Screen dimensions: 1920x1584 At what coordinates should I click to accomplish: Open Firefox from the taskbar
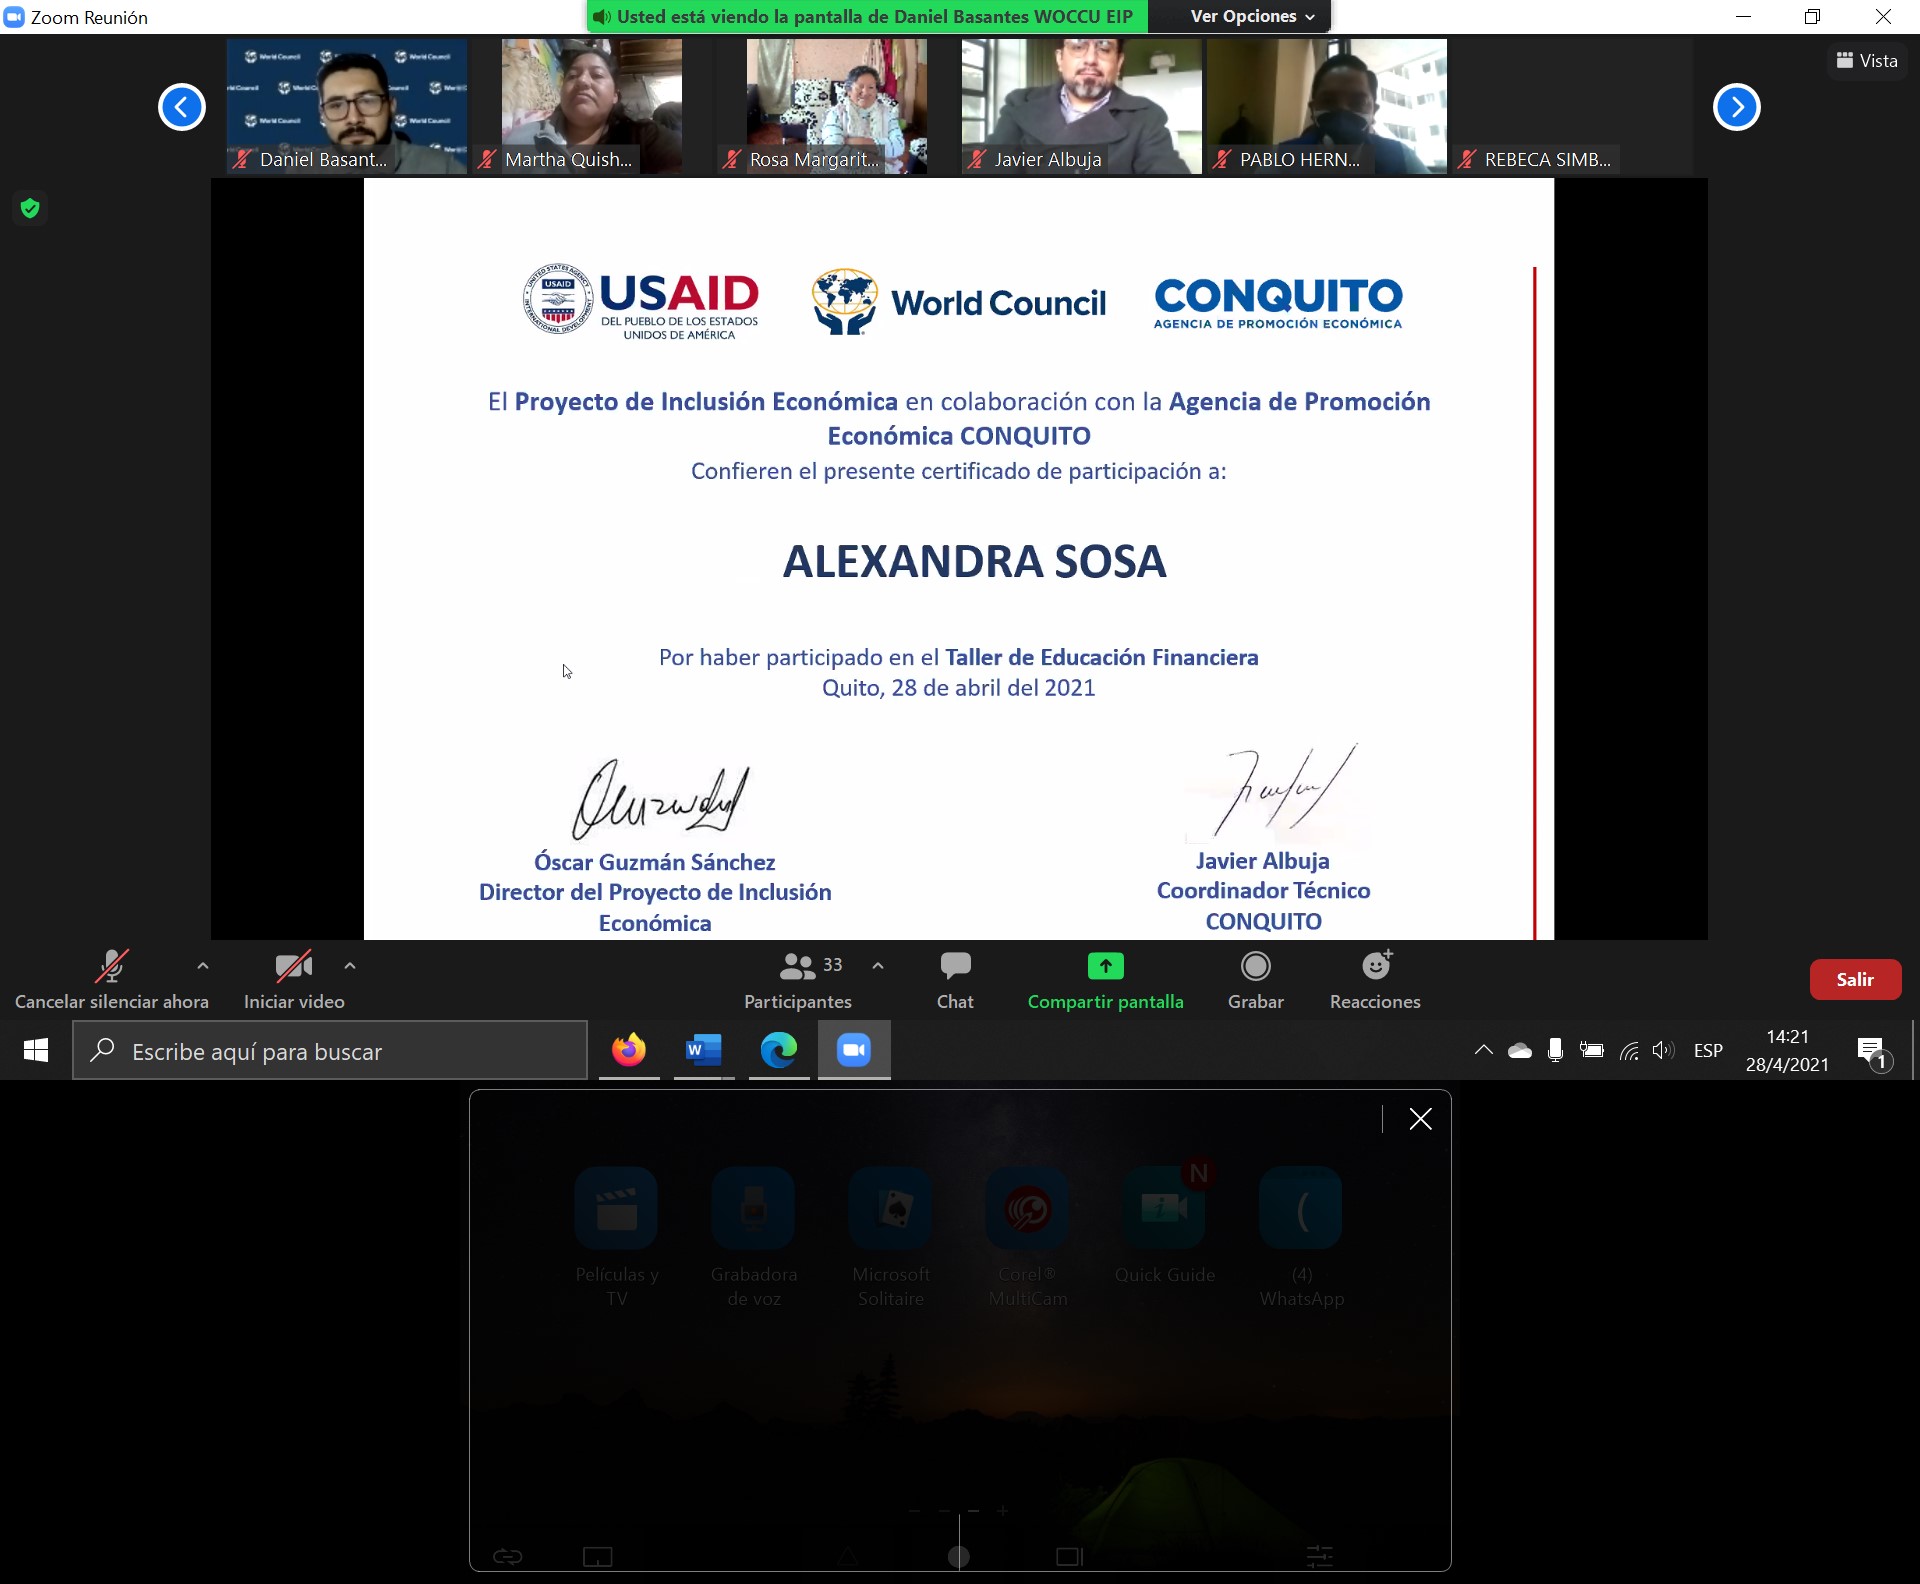click(x=629, y=1050)
